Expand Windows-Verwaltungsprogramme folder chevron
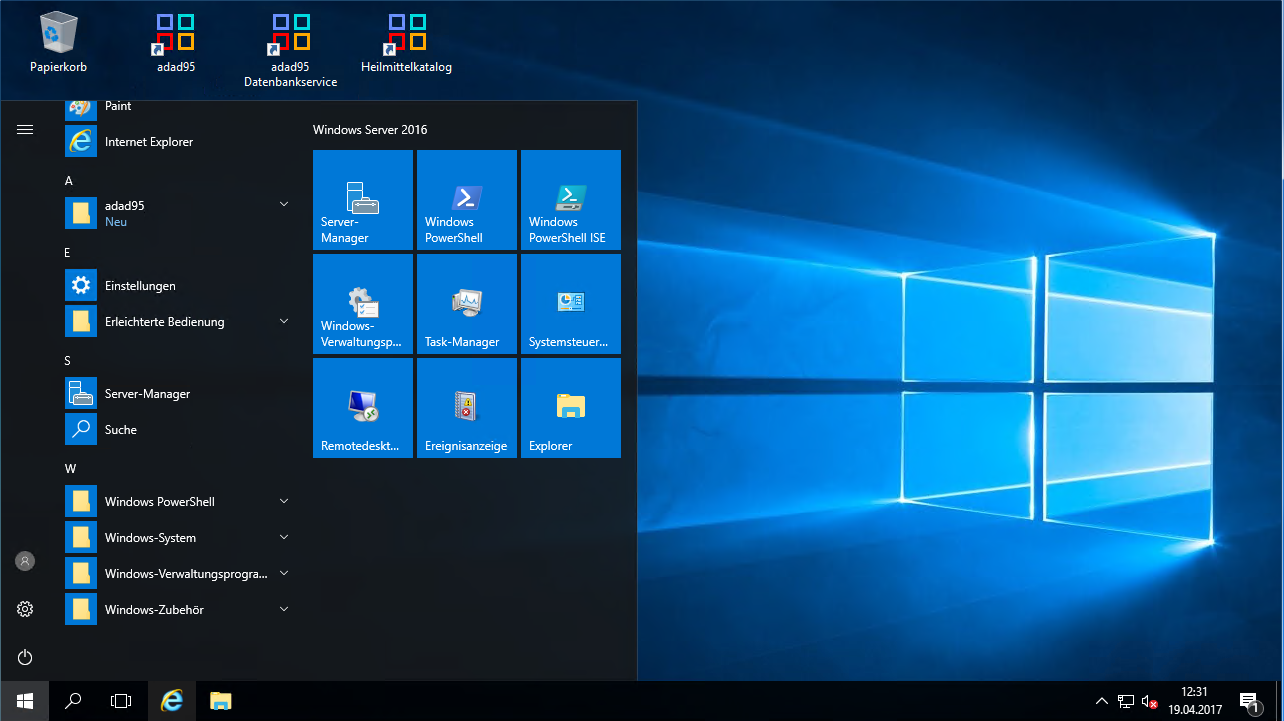This screenshot has height=721, width=1284. pyautogui.click(x=284, y=573)
